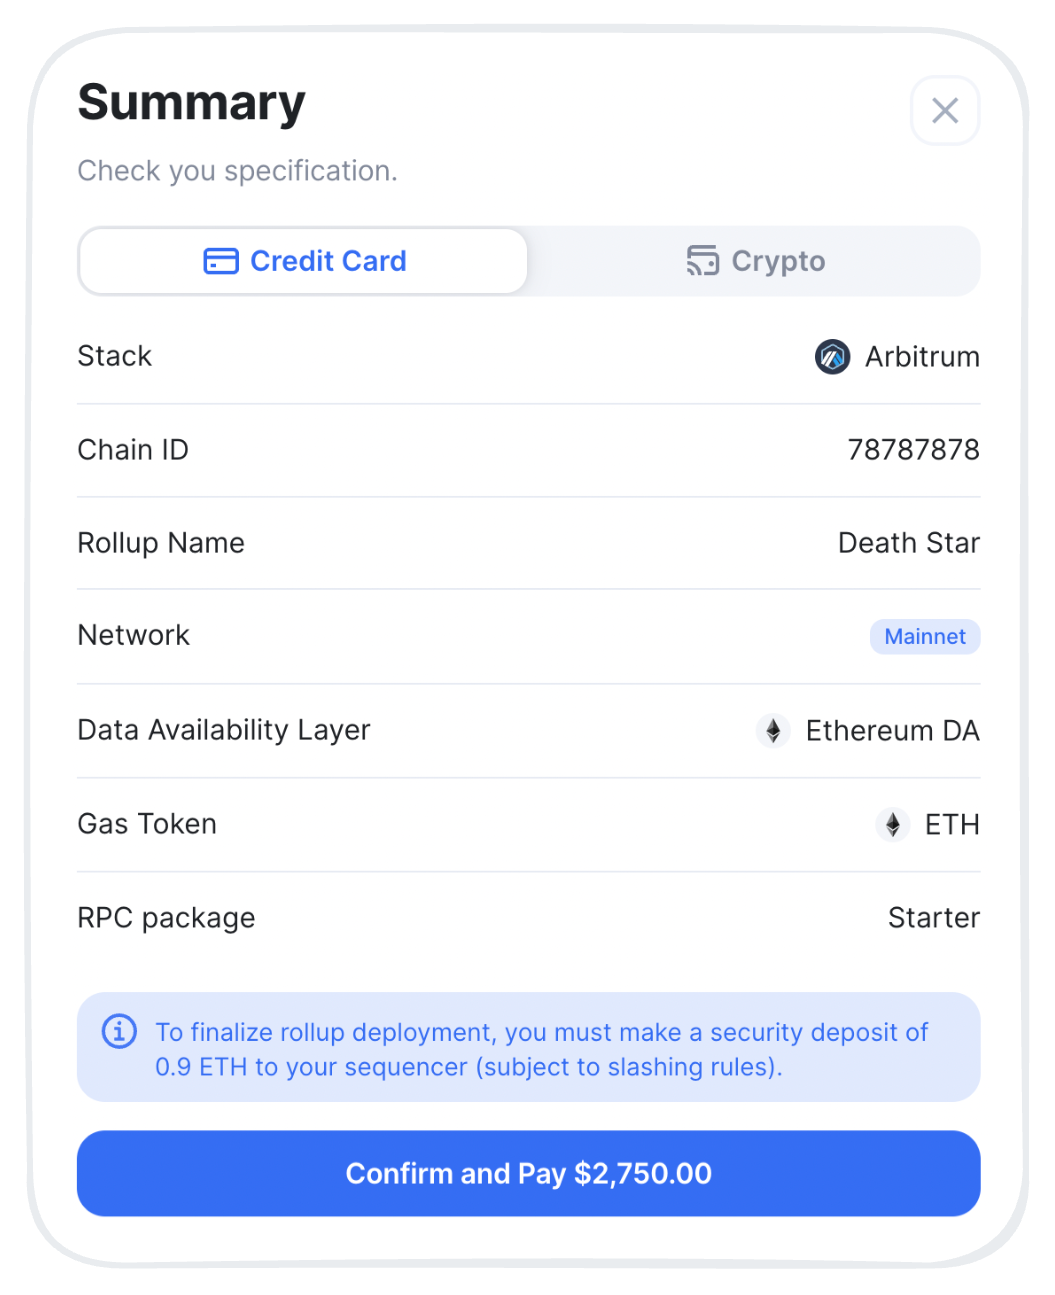Switch to the Credit Card tab
The height and width of the screenshot is (1295, 1055).
[304, 261]
